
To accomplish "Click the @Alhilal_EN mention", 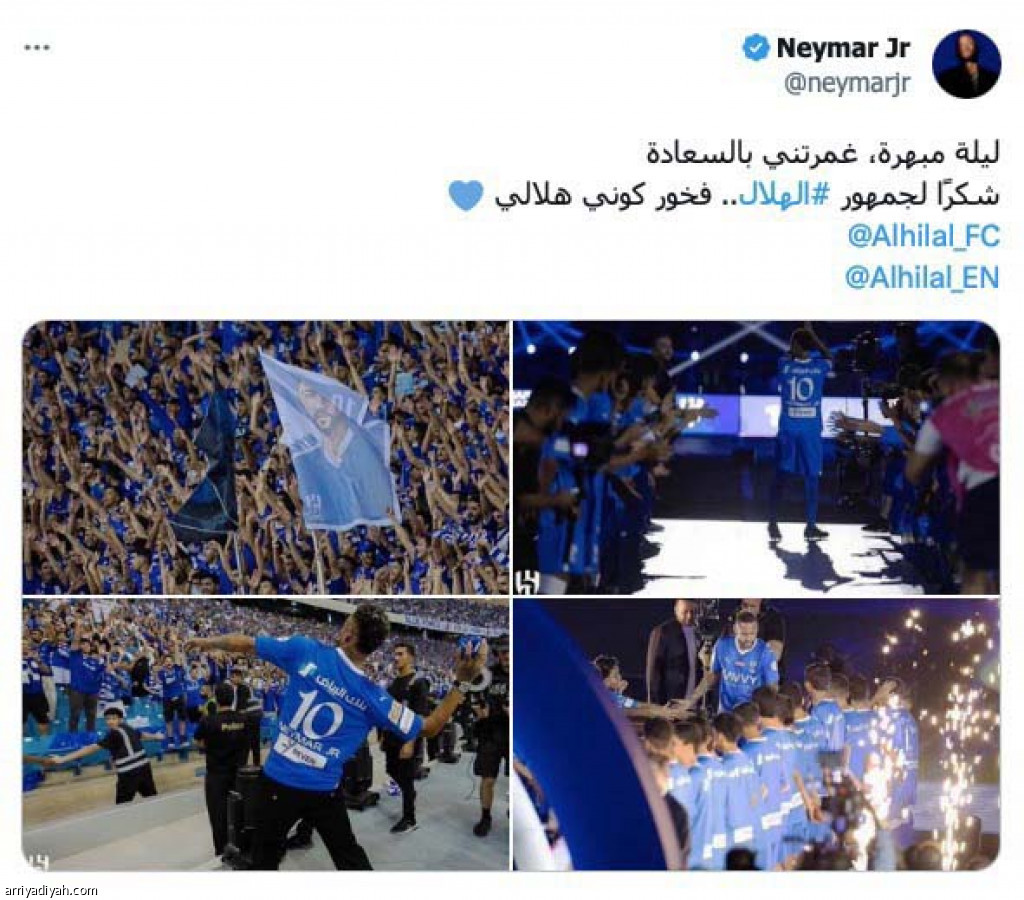I will tap(922, 278).
